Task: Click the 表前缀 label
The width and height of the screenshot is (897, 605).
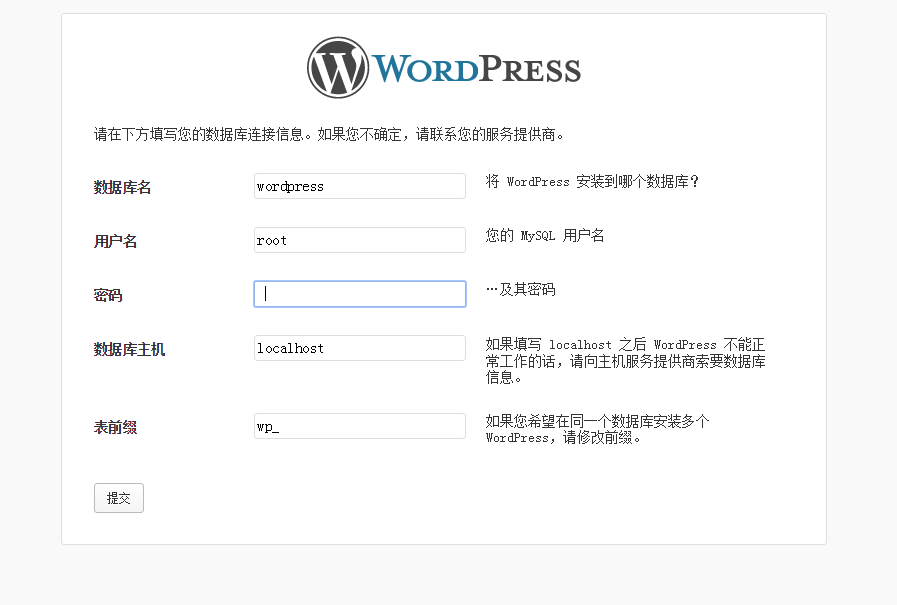Action: 116,427
